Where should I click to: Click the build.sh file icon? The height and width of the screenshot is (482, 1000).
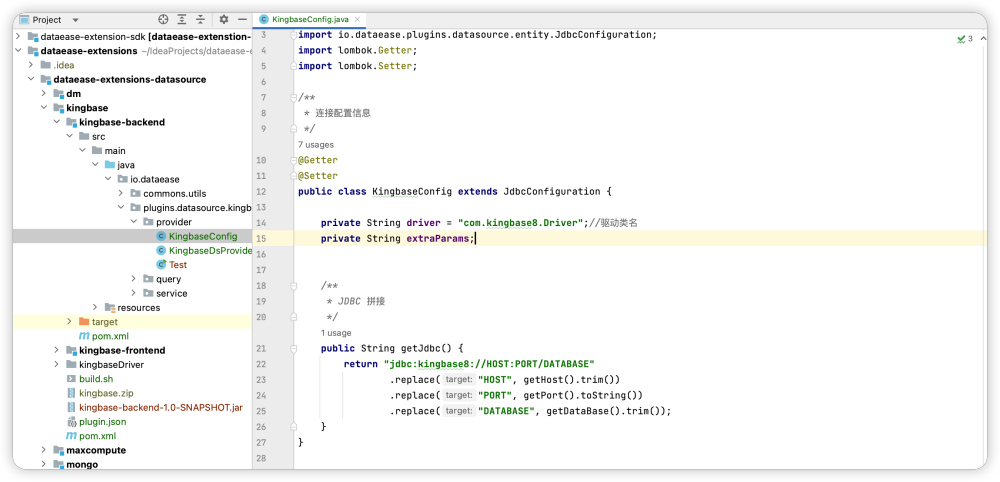(x=71, y=379)
